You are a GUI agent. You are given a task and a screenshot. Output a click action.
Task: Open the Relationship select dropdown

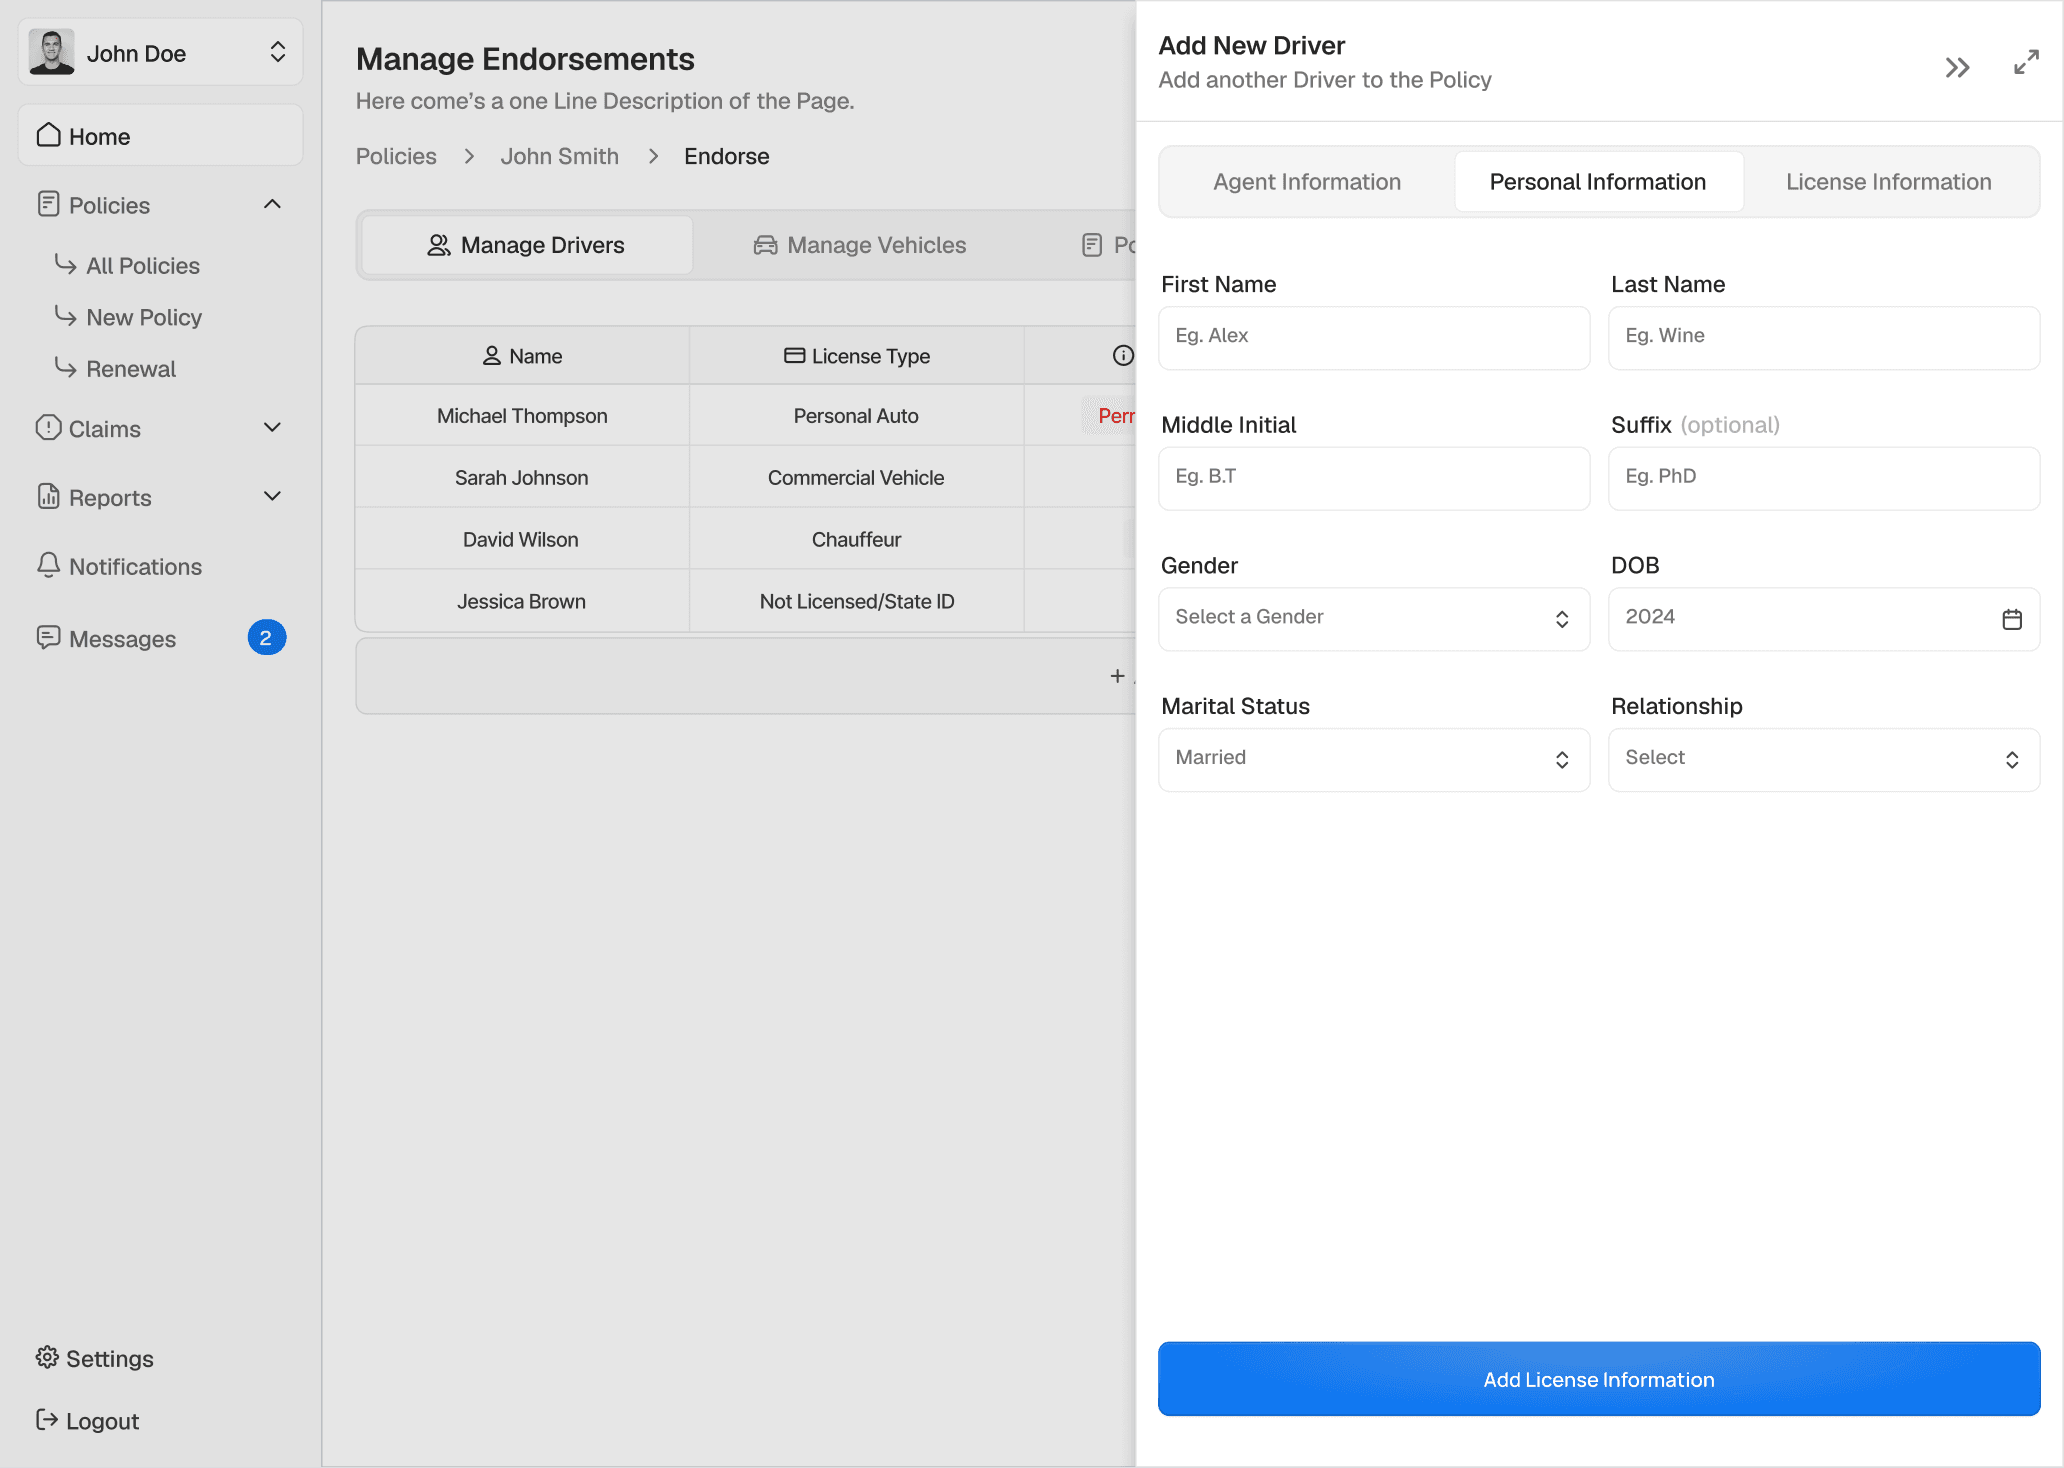(1823, 760)
